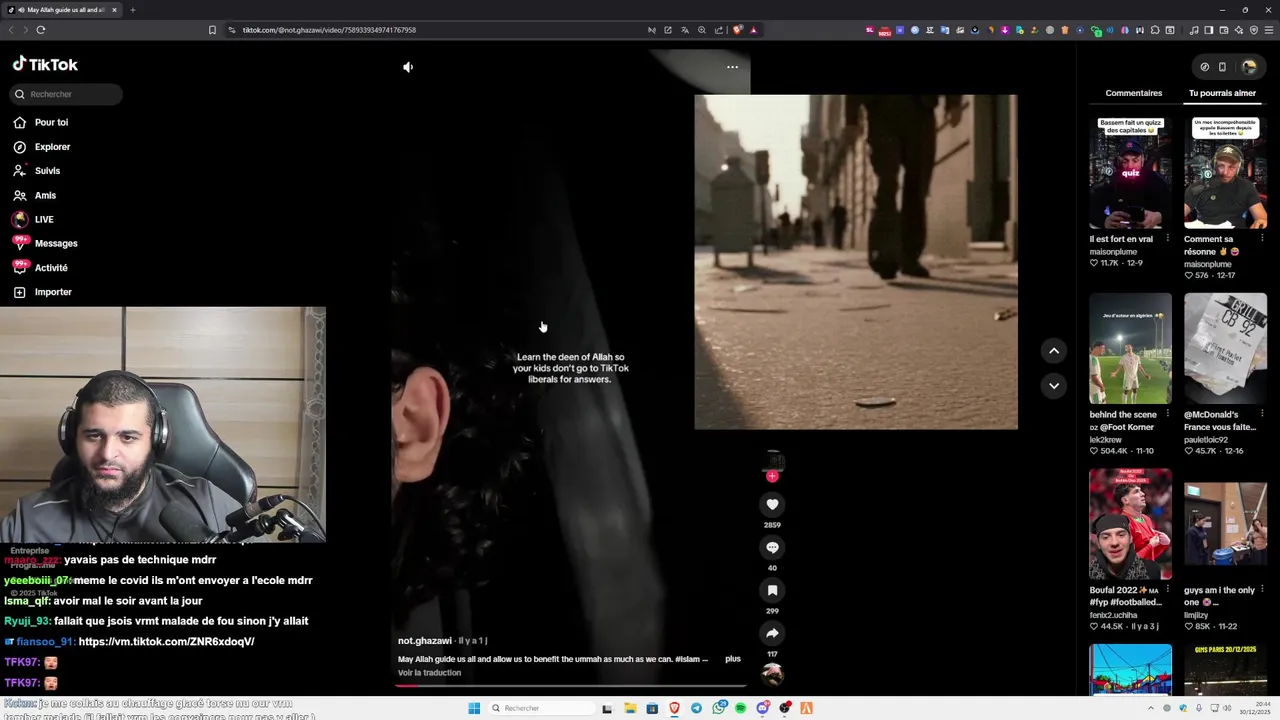
Task: Bookmark this page in the address bar
Action: pos(212,30)
